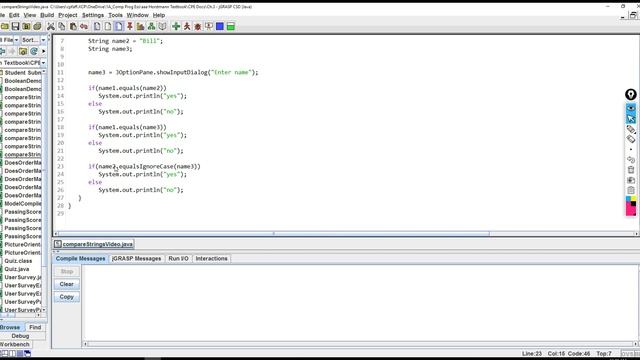Open the Project menu
This screenshot has height=360, width=640.
click(x=68, y=15)
